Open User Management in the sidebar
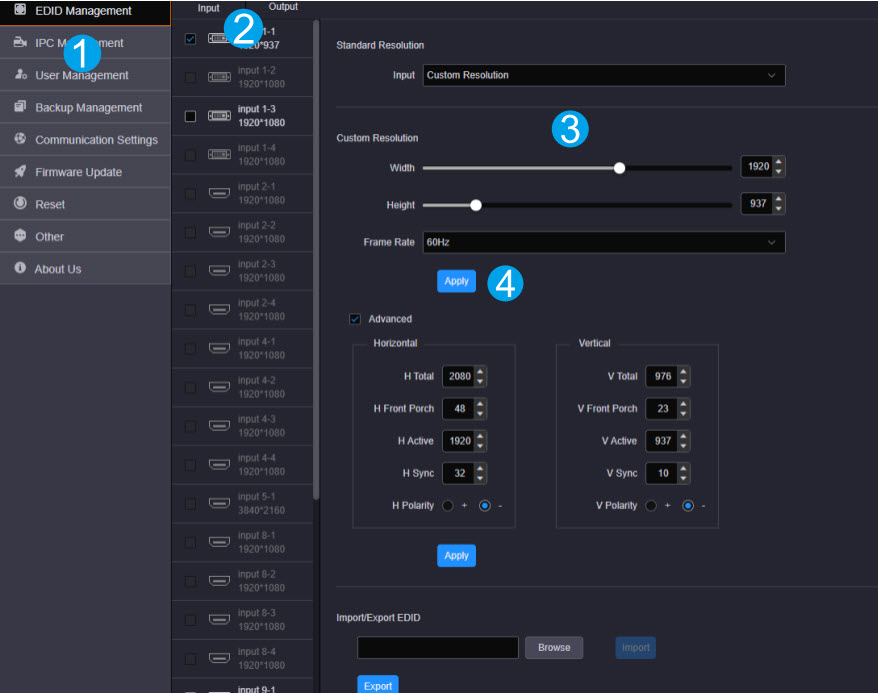878x693 pixels. click(x=82, y=75)
